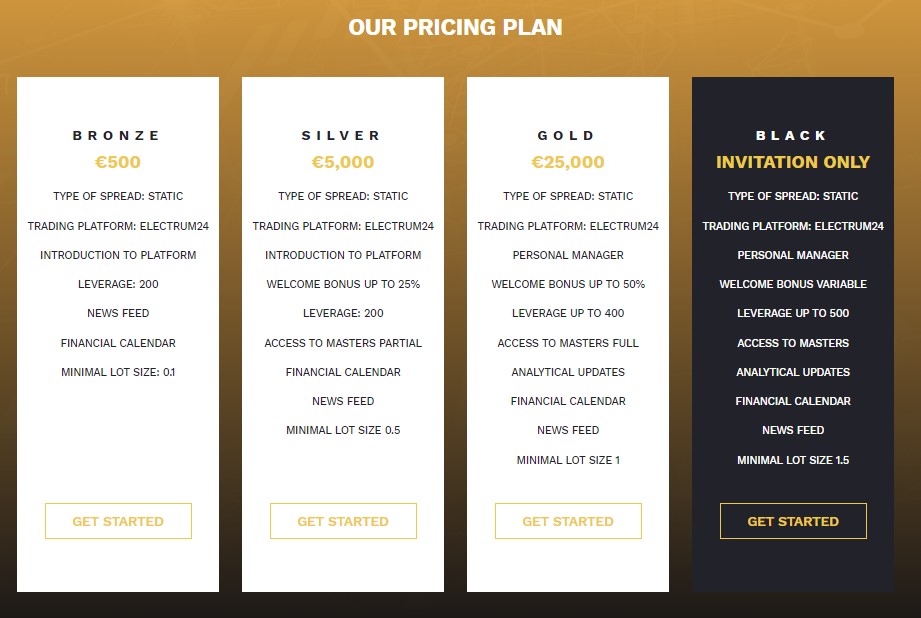Click Get Started under Bronze plan

click(x=118, y=521)
